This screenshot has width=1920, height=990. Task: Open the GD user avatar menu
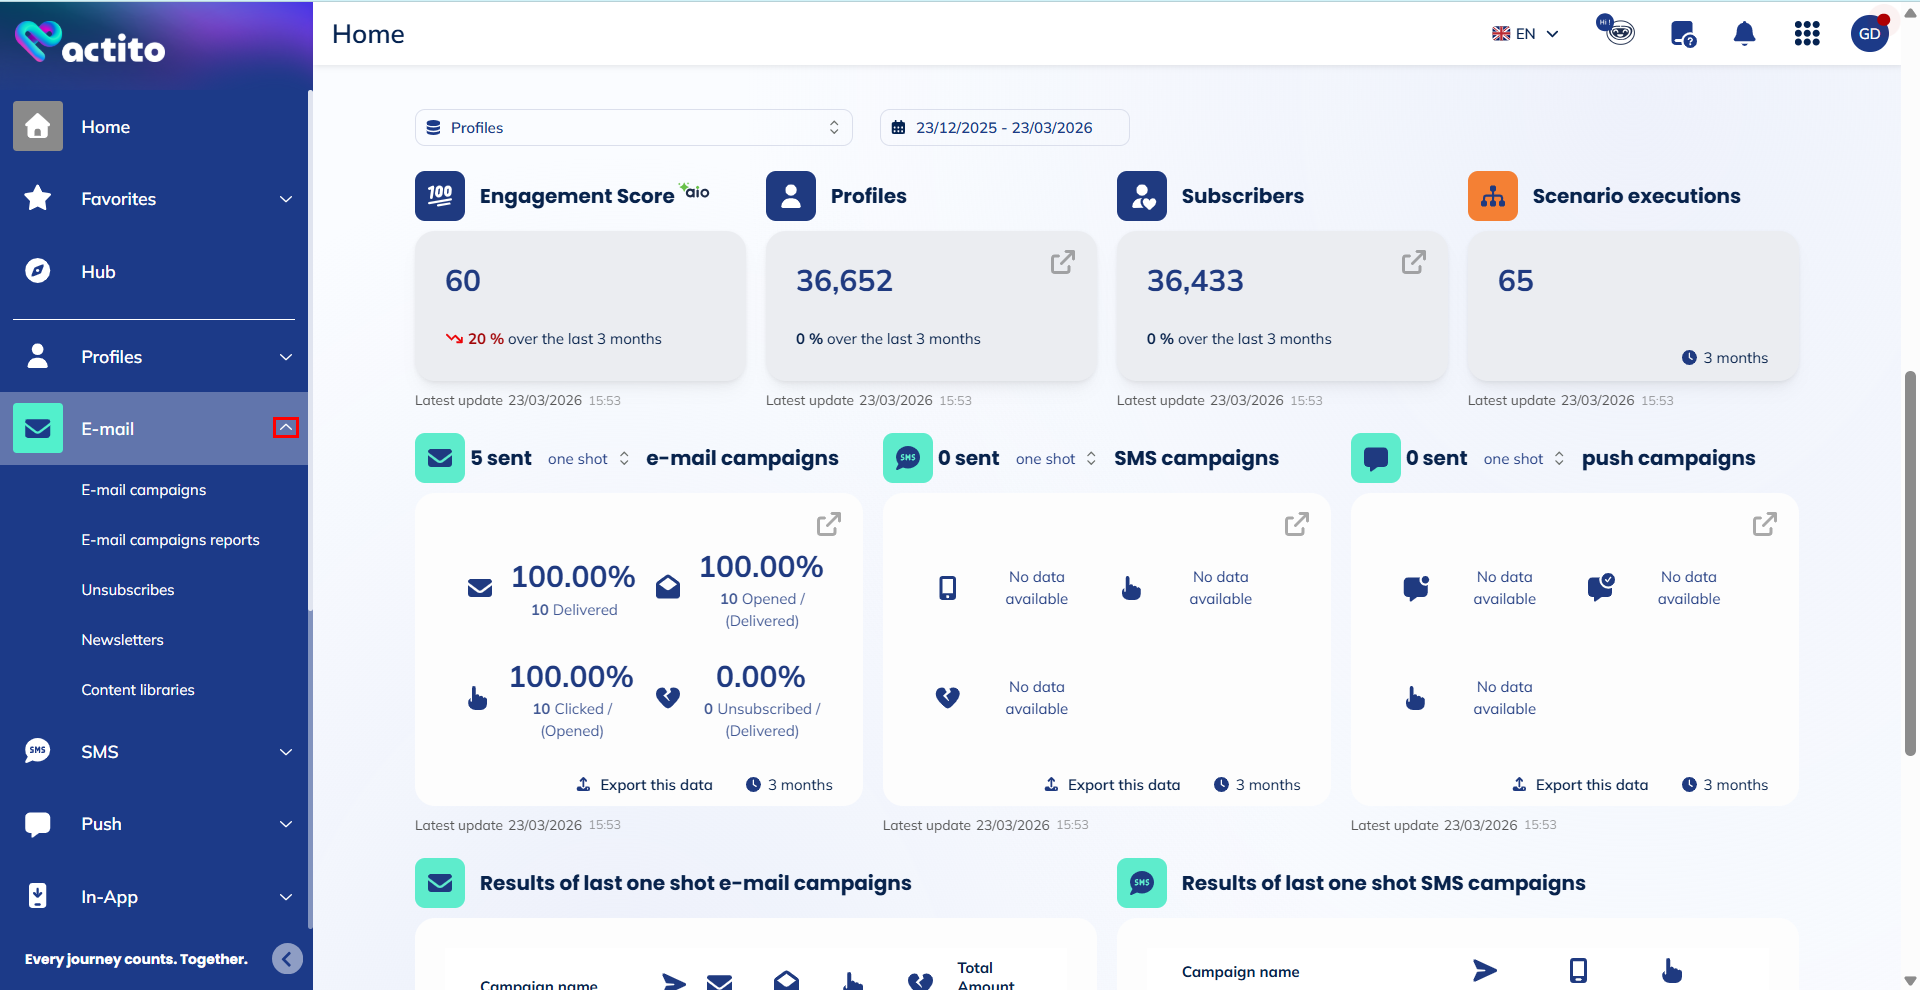point(1869,34)
